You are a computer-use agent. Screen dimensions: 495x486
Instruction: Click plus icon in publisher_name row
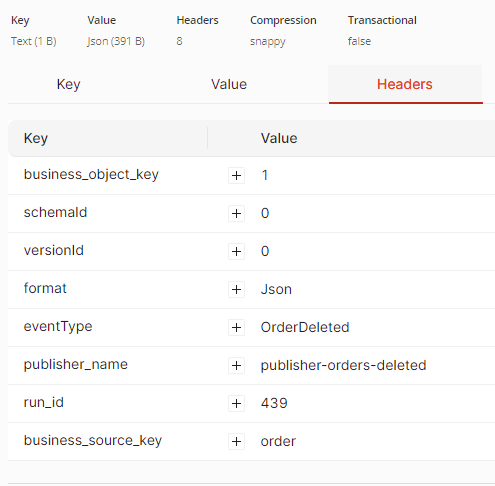point(236,365)
